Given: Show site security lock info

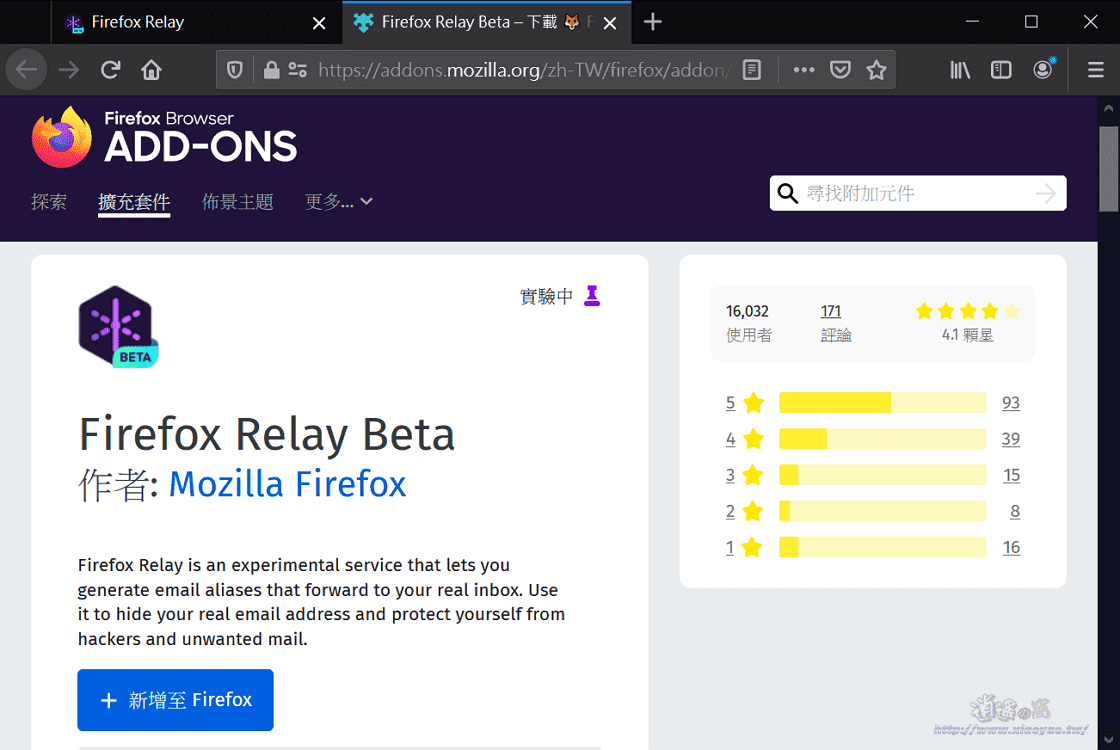Looking at the screenshot, I should click(271, 70).
